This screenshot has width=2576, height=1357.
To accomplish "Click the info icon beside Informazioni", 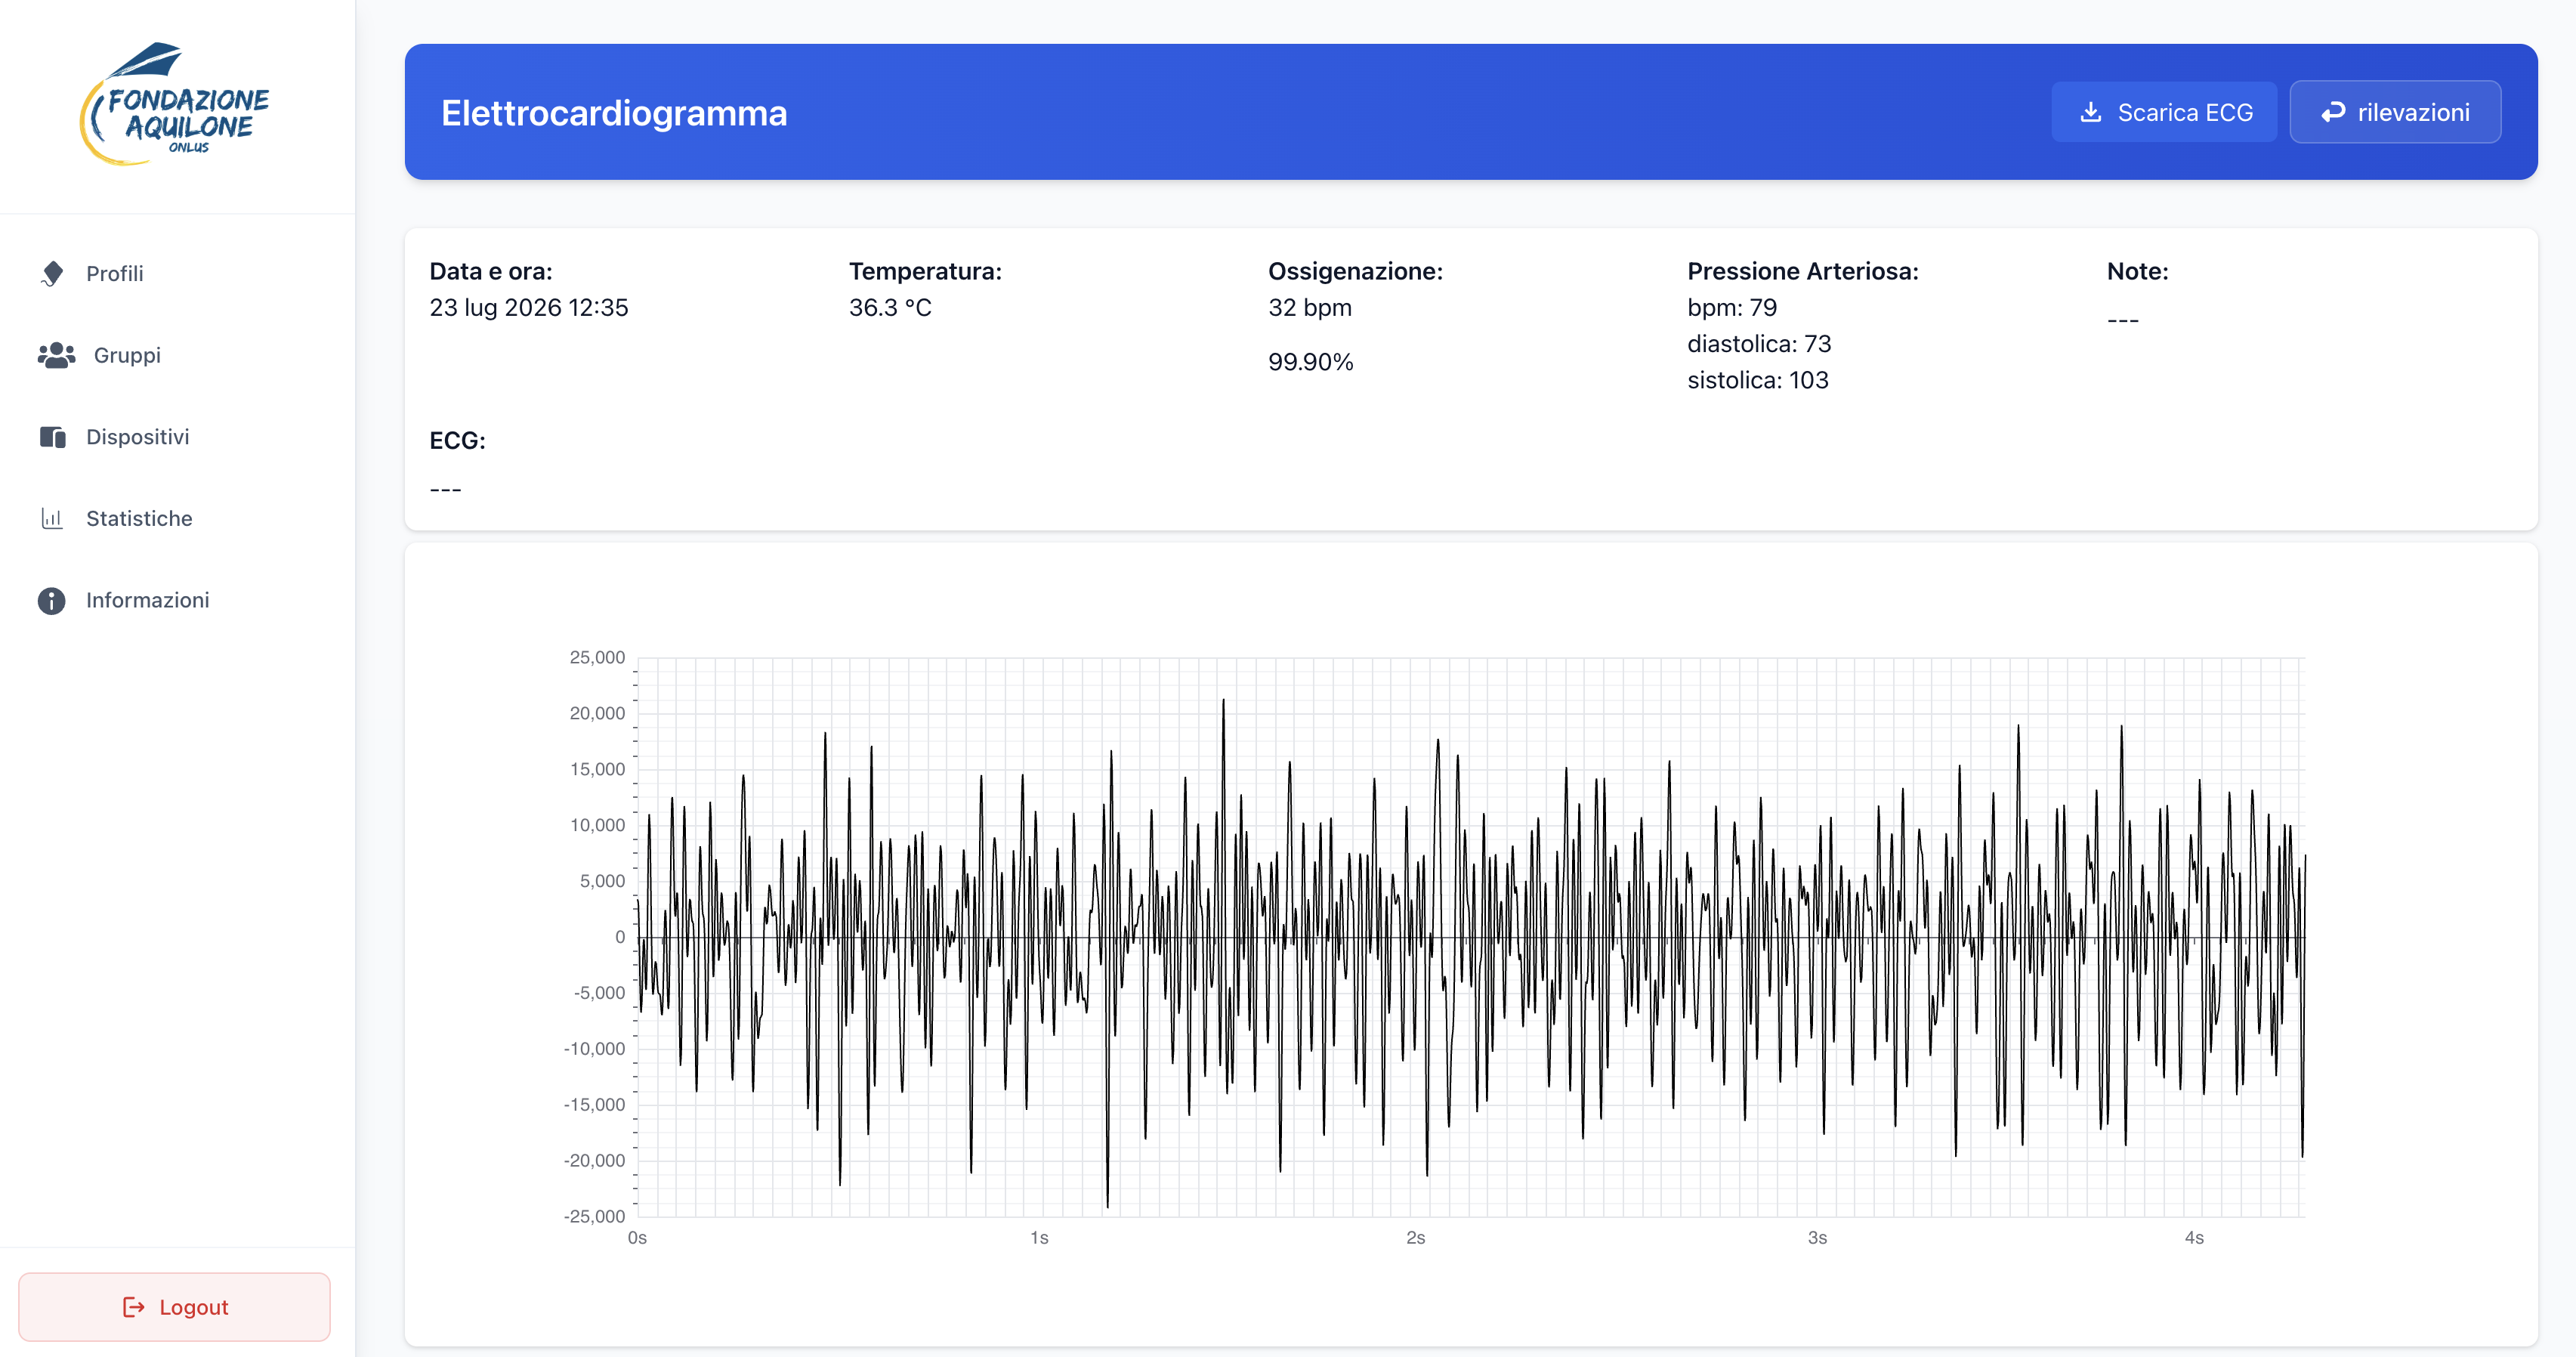I will 52,600.
